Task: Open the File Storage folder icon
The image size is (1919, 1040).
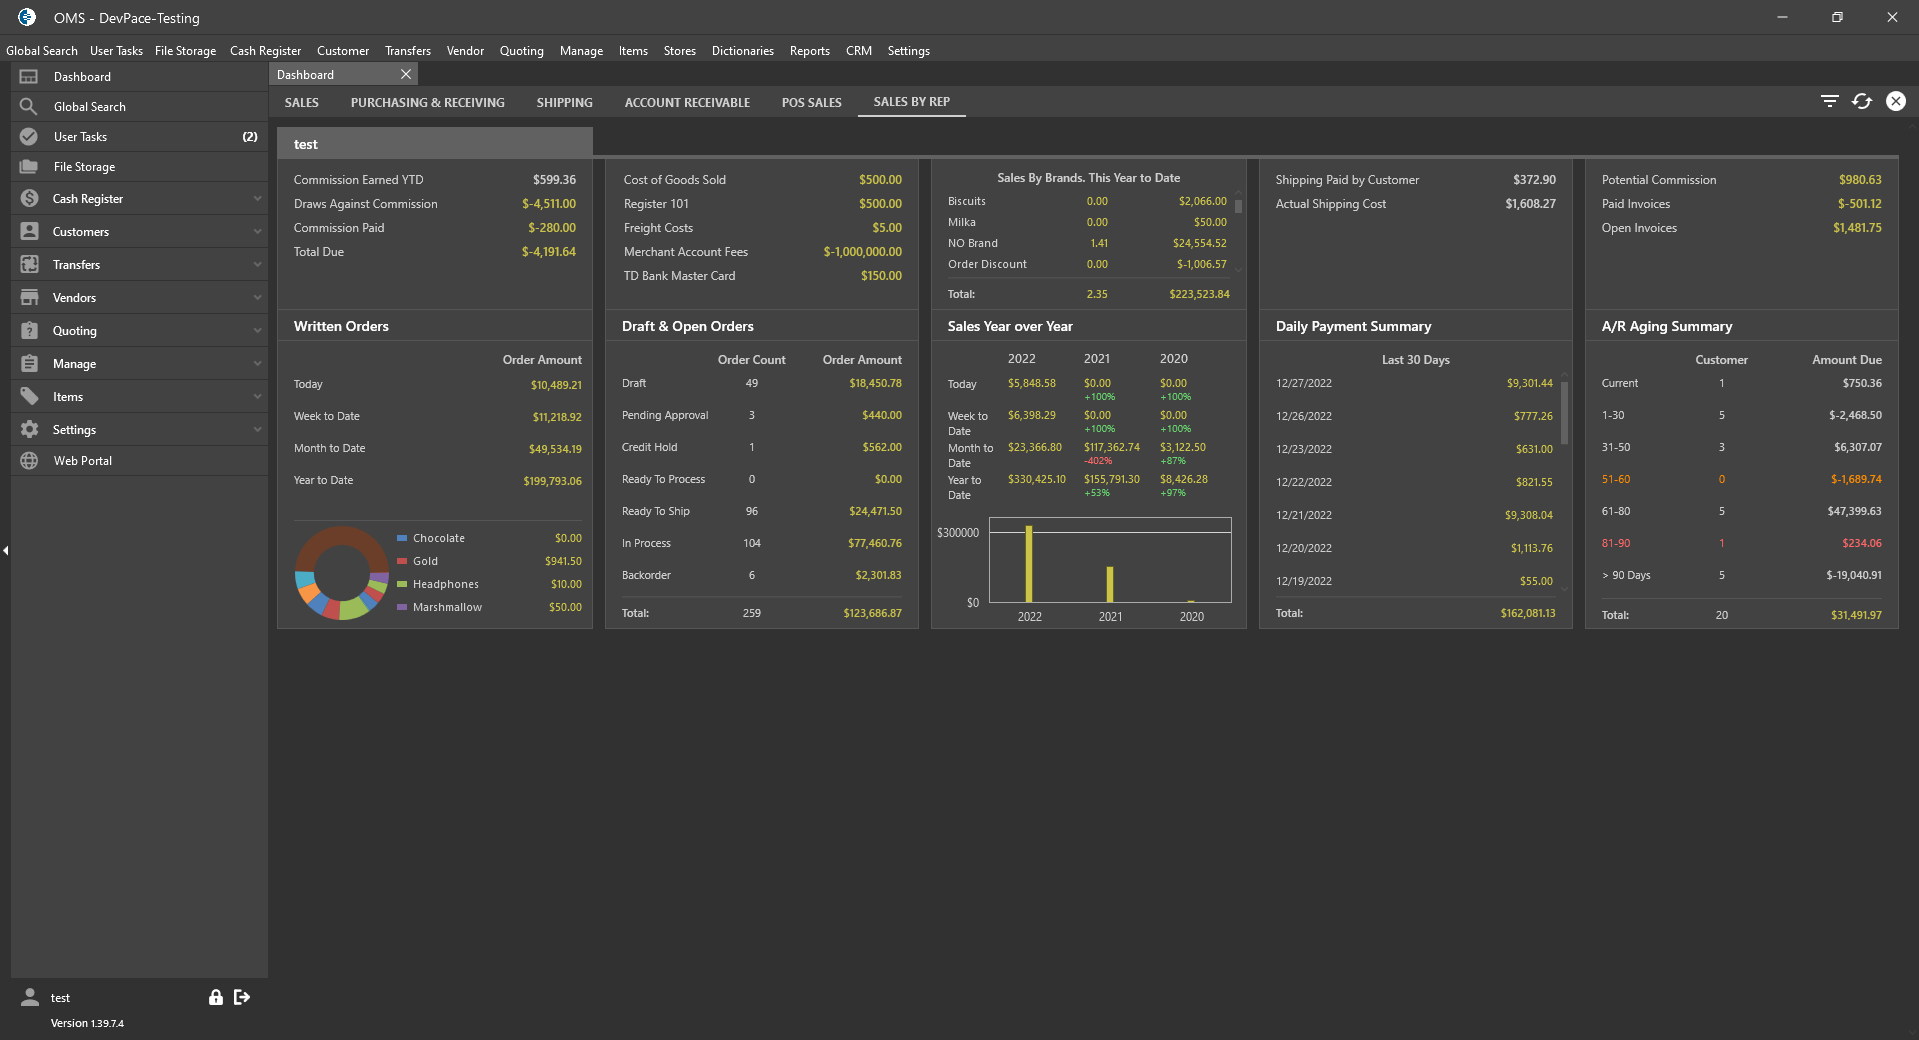Action: (x=29, y=167)
